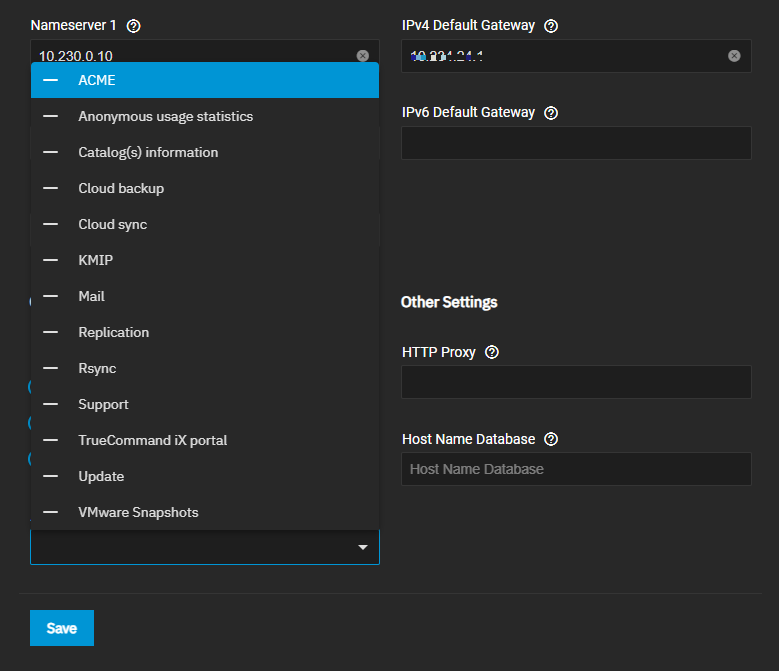
Task: Select the VMware Snapshots entry
Action: (x=138, y=513)
